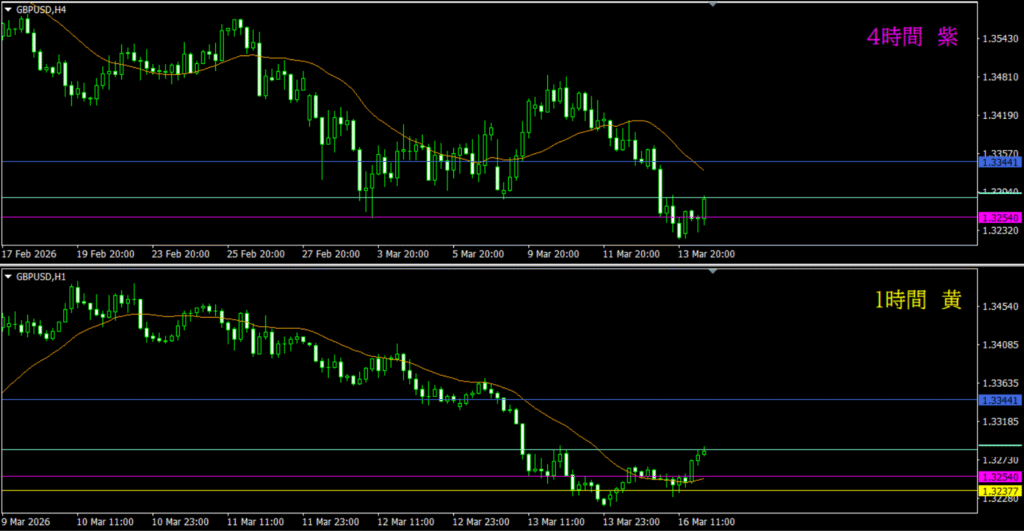Select the magenta 1.32540 price tag on H4 chart
This screenshot has width=1024, height=531.
pos(1000,217)
